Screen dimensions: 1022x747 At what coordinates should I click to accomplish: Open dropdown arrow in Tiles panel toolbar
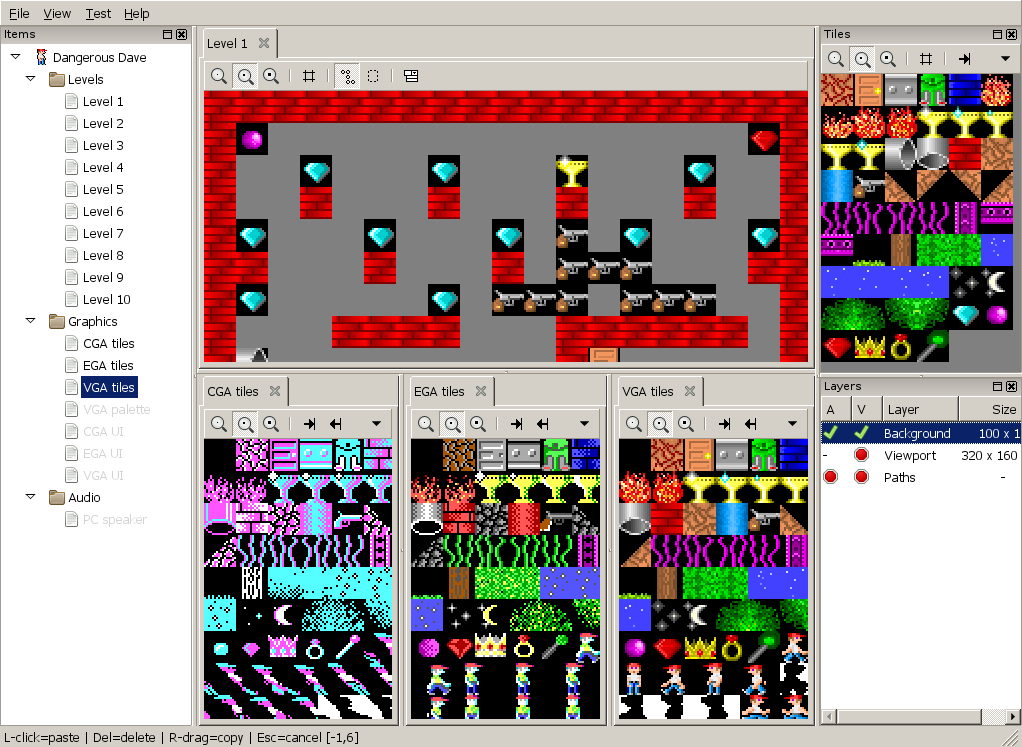pos(1005,59)
